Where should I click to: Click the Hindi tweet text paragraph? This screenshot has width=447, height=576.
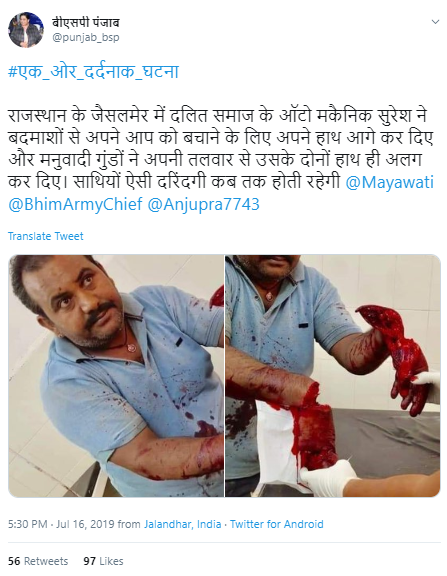pos(221,160)
